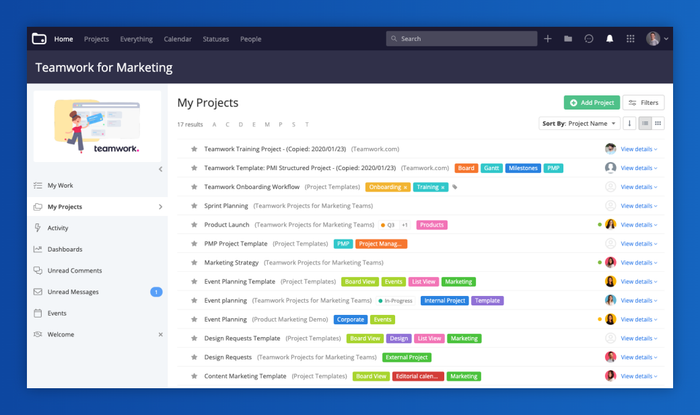The width and height of the screenshot is (700, 415).
Task: Switch to list view layout icon
Action: [x=645, y=124]
